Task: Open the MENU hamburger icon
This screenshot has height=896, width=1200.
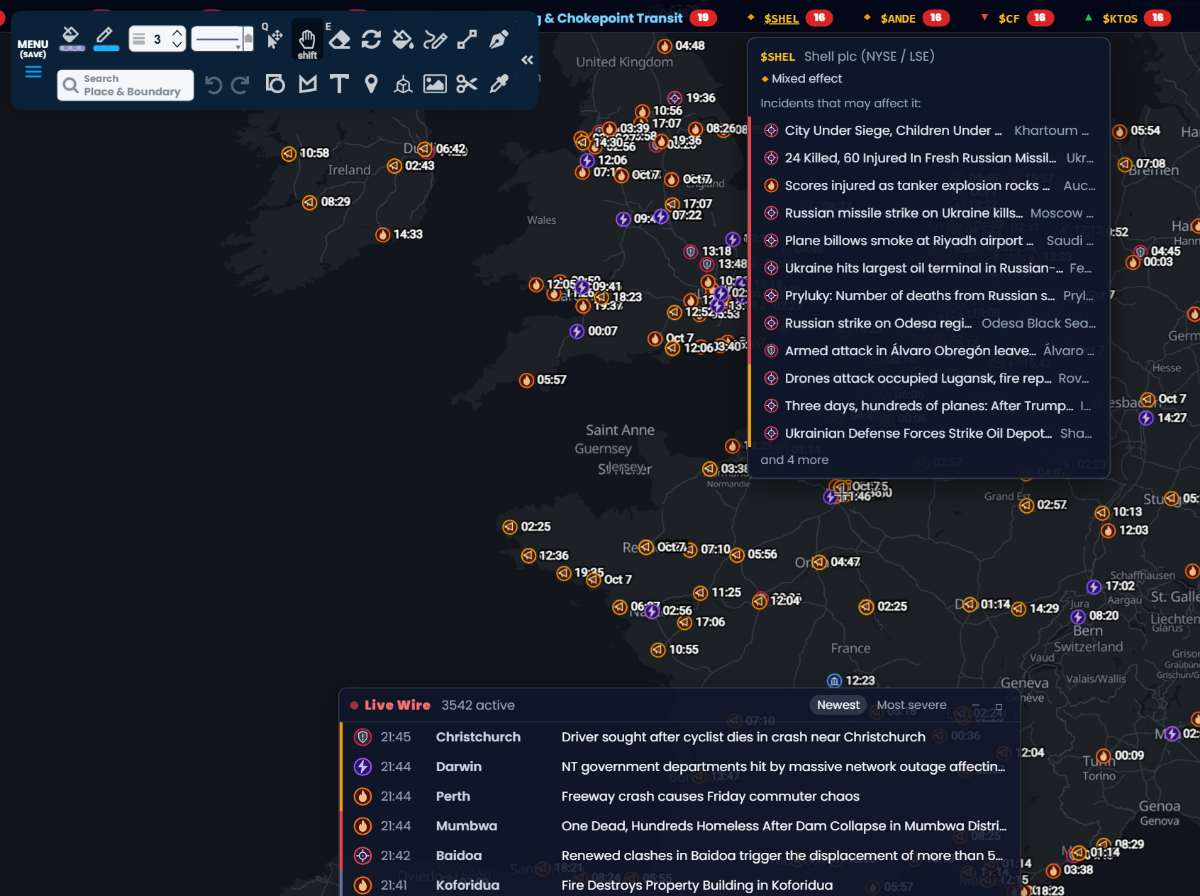Action: 33,71
